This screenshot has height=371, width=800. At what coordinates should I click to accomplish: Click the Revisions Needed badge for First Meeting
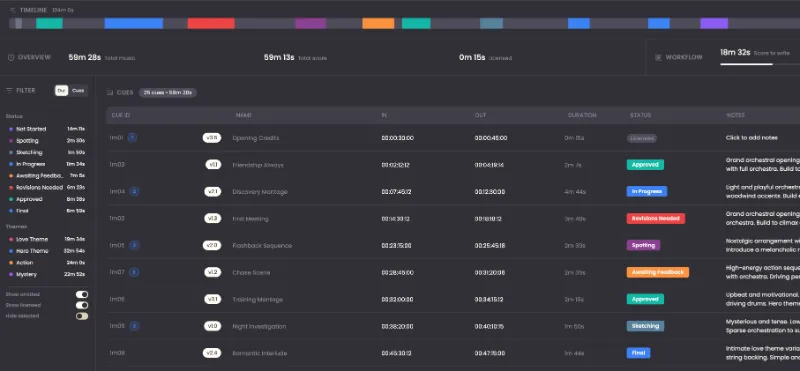click(656, 218)
